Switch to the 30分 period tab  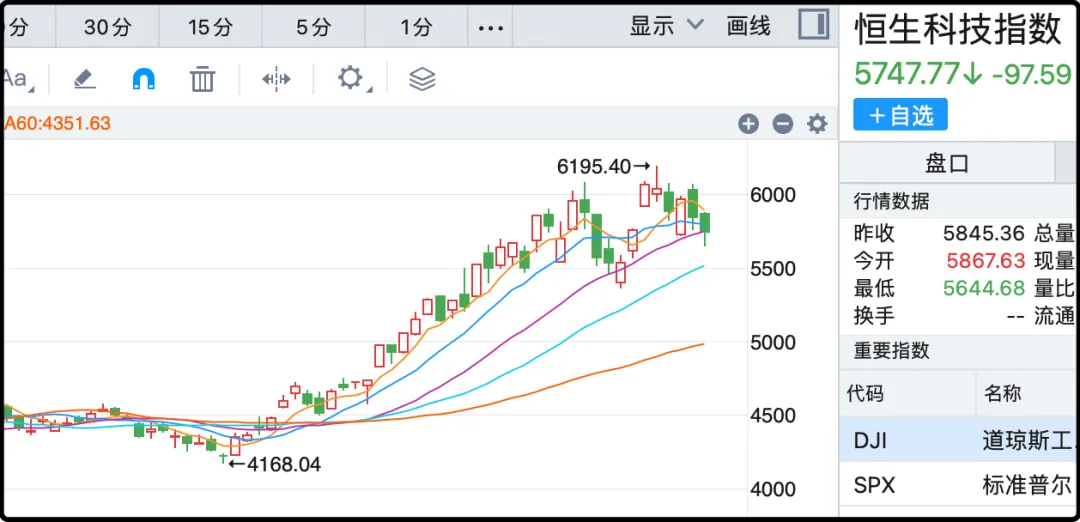107,27
